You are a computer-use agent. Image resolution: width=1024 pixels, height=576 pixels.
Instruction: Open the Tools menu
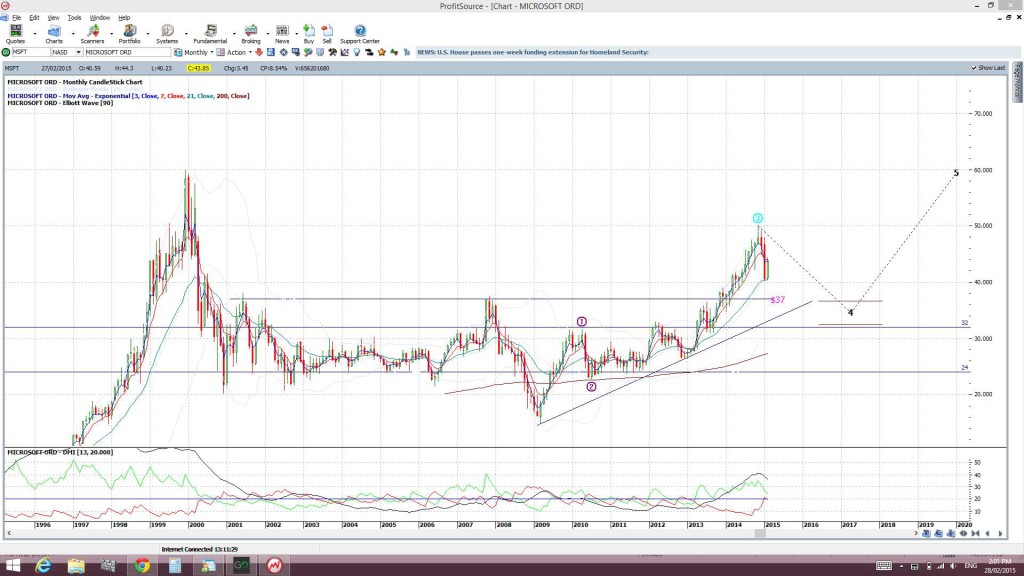coord(74,18)
